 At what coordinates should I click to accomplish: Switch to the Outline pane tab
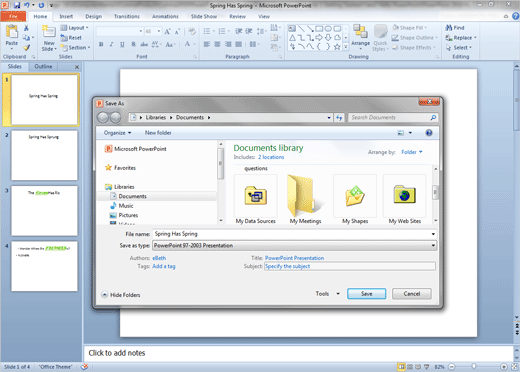click(43, 66)
